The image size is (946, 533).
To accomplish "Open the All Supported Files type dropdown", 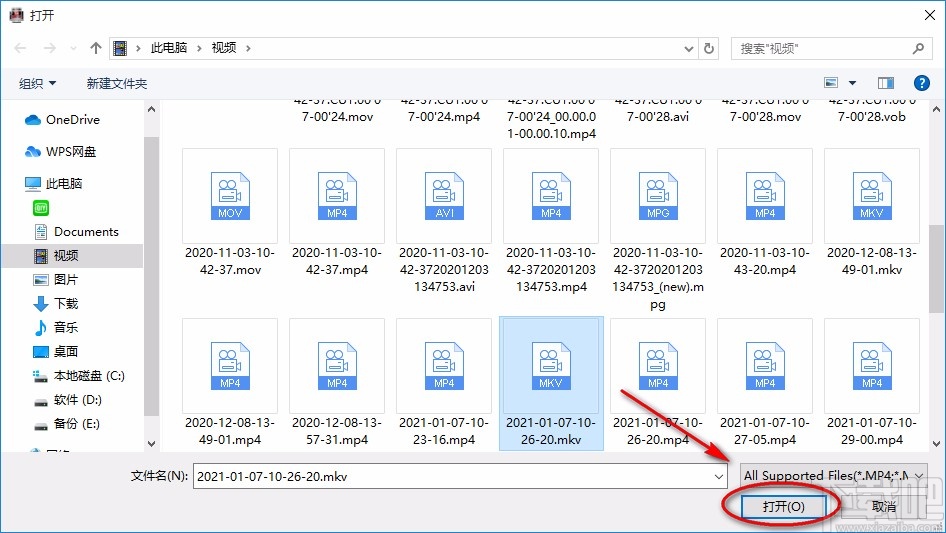I will [834, 476].
